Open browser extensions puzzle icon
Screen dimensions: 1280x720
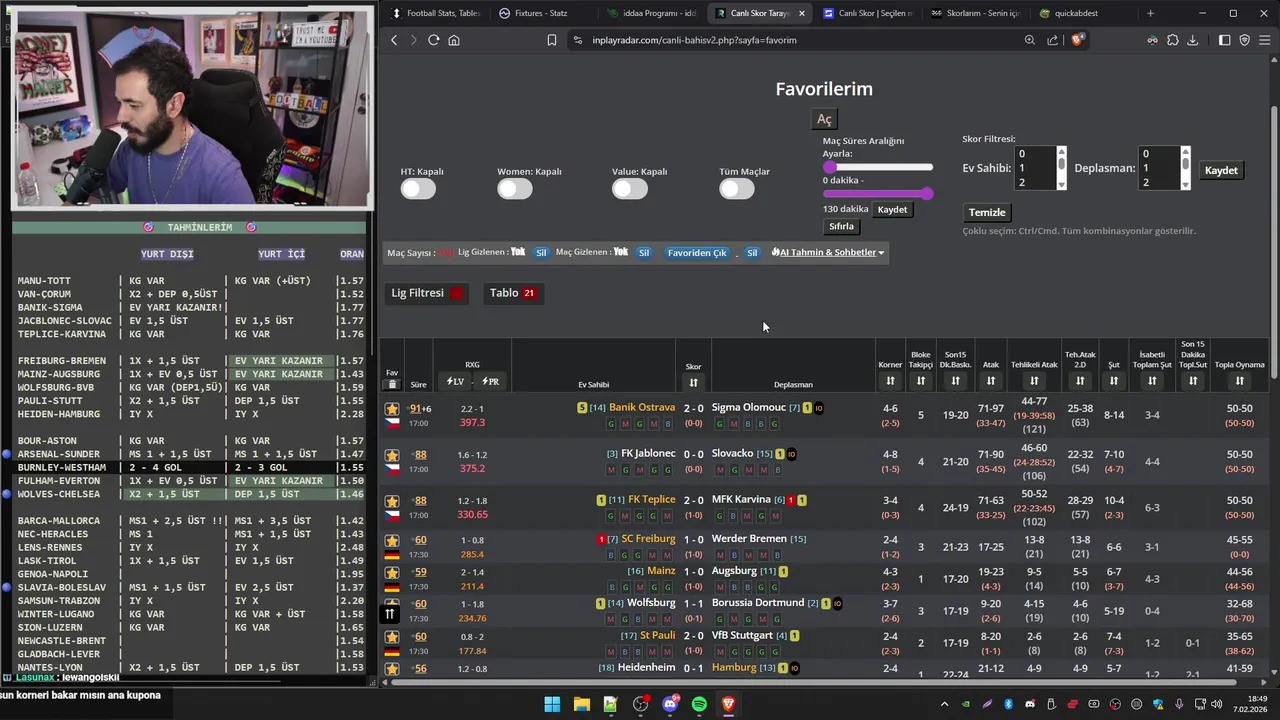click(1172, 40)
